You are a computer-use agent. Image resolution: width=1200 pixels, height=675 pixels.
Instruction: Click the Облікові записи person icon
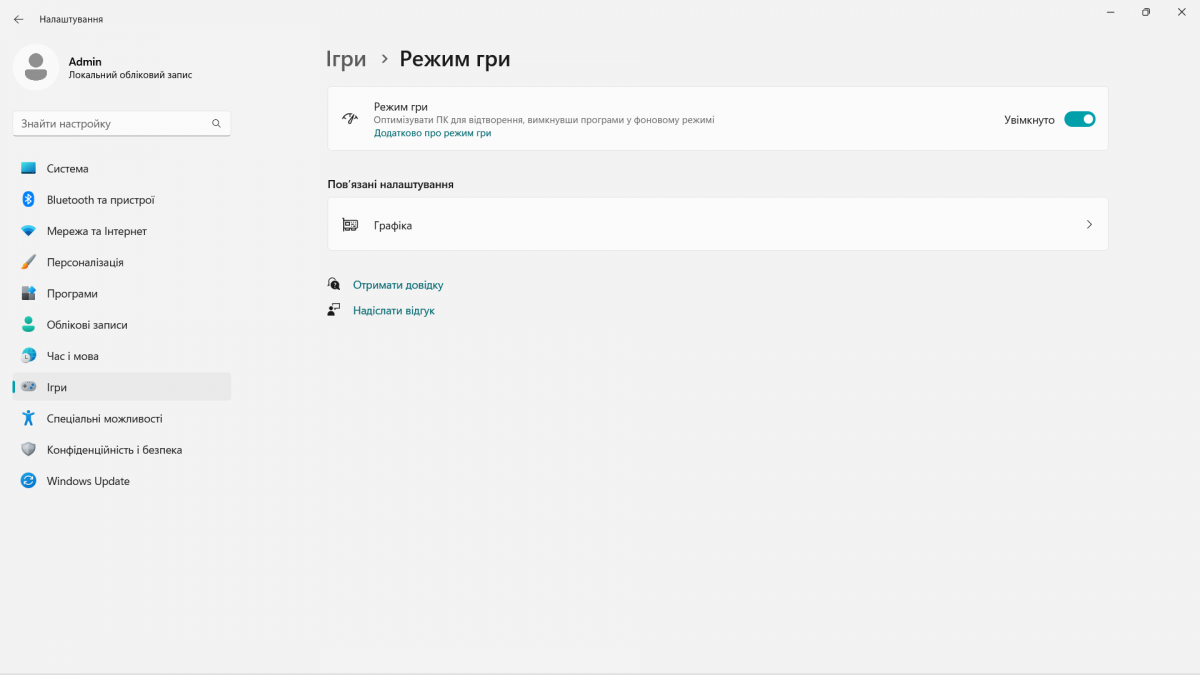click(28, 325)
